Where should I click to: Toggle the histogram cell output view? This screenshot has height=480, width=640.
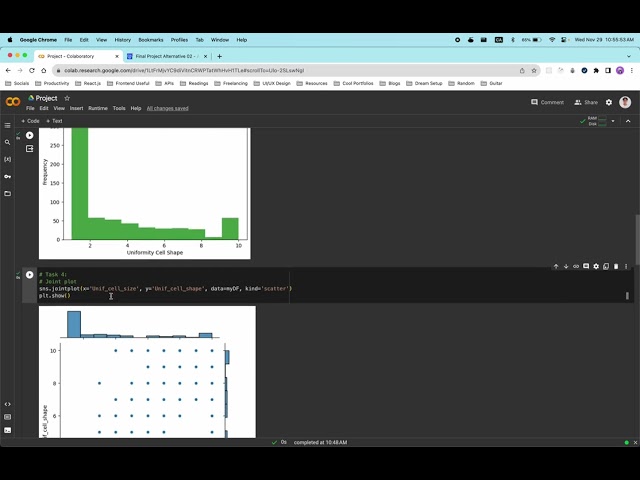click(29, 149)
